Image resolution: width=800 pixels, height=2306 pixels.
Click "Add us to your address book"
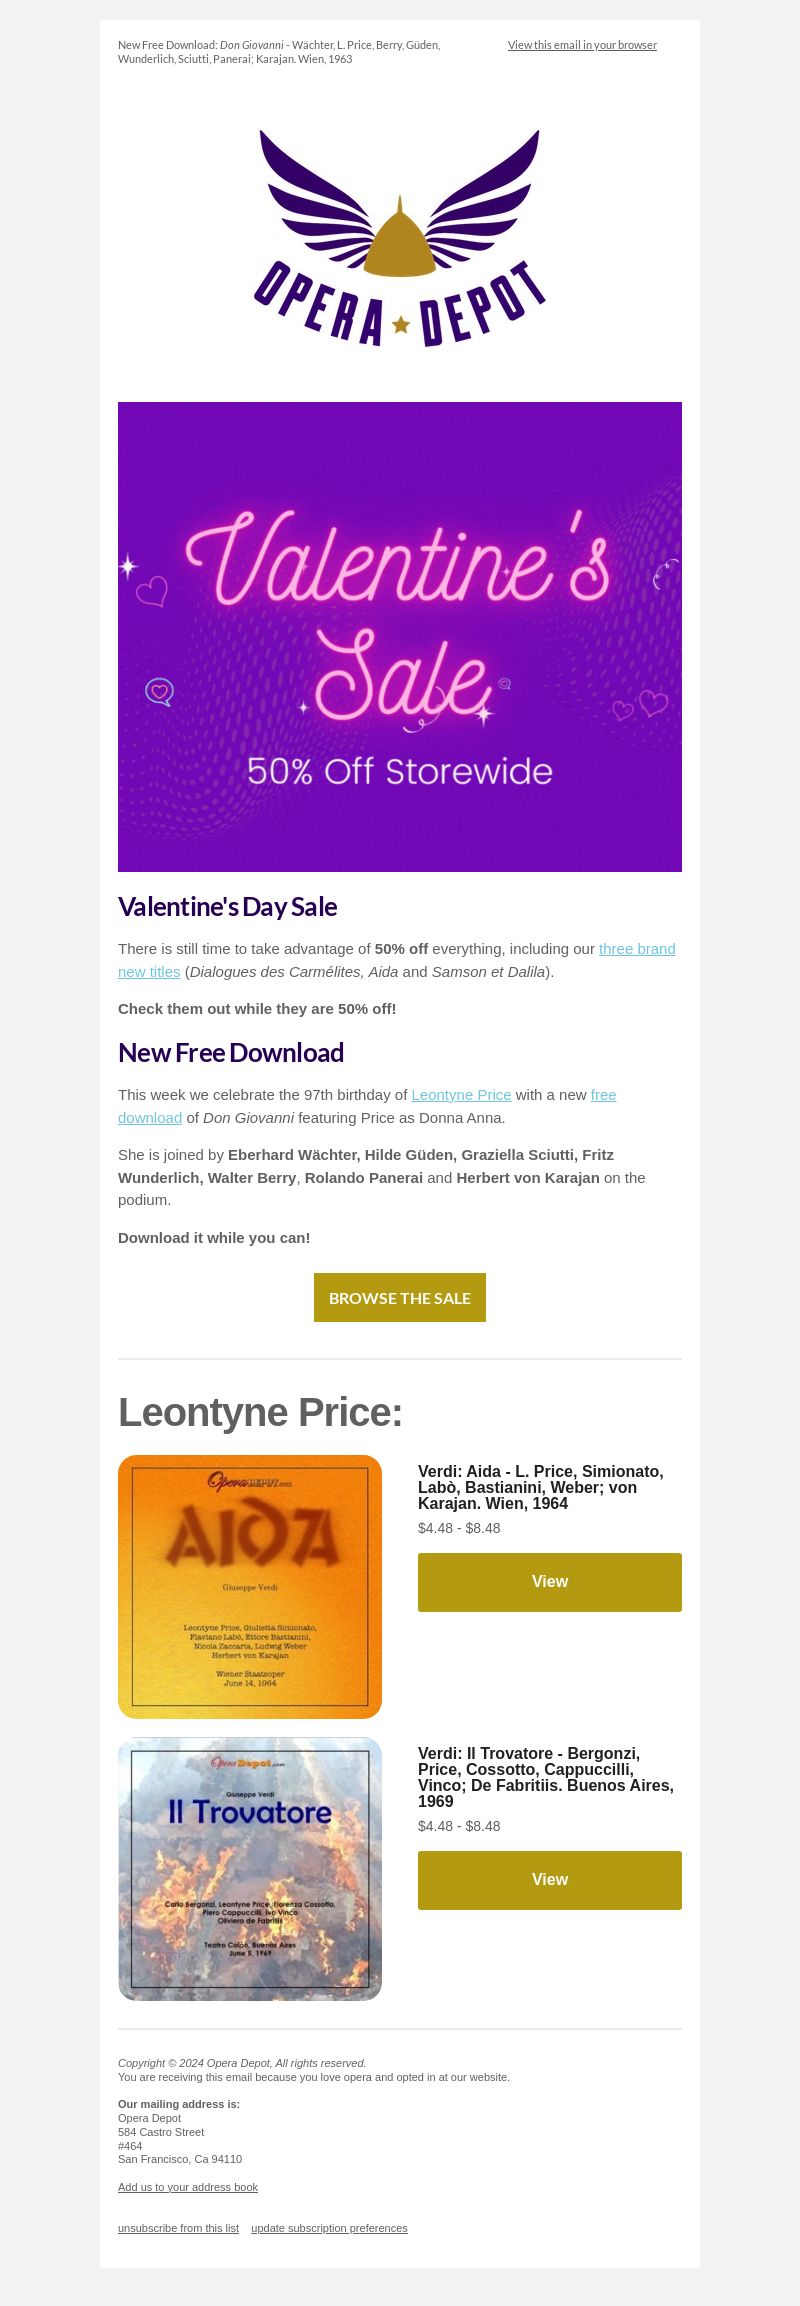(188, 2187)
